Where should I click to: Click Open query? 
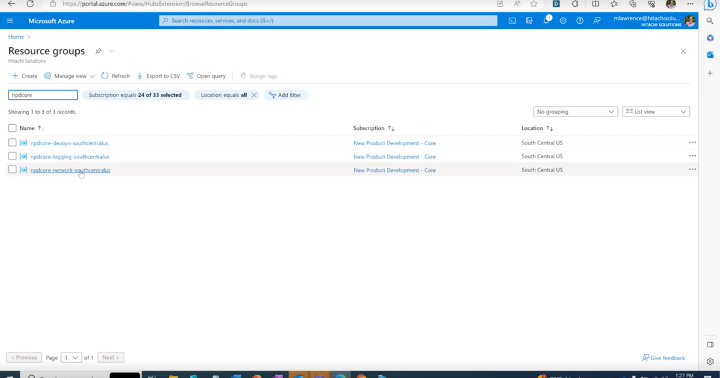coord(206,76)
